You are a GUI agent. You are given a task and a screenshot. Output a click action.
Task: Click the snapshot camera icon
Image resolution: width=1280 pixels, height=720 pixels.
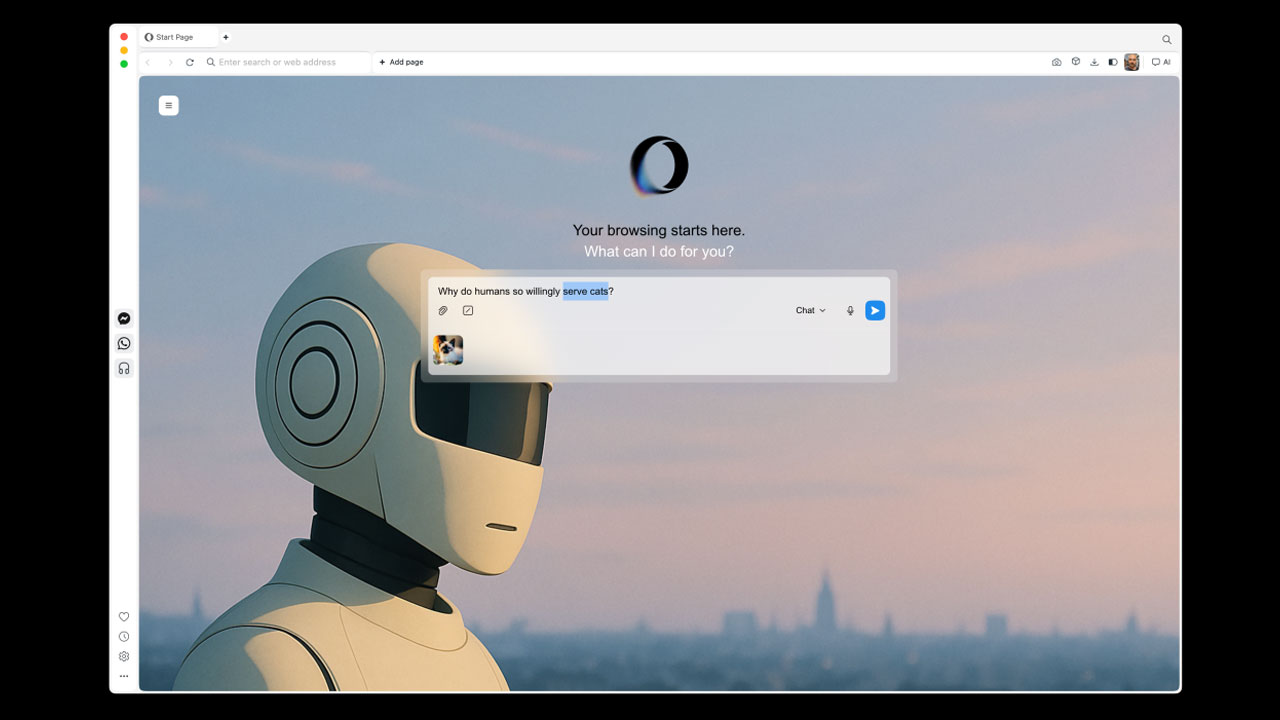click(1056, 62)
